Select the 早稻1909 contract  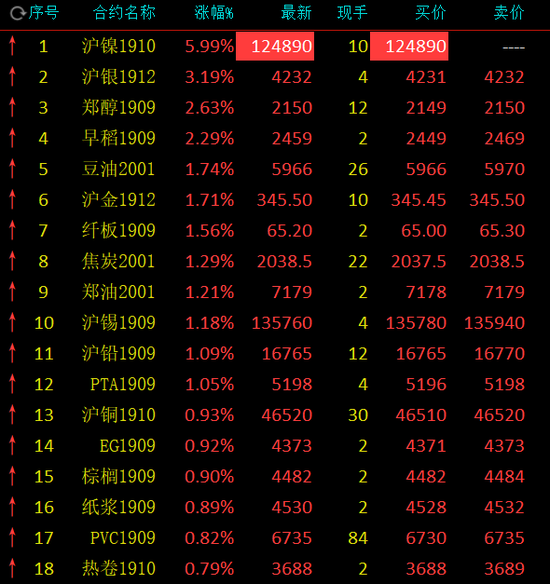[118, 138]
